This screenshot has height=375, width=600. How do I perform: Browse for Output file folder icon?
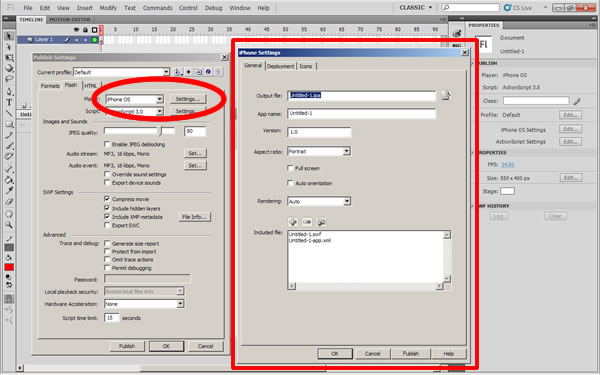(x=446, y=95)
